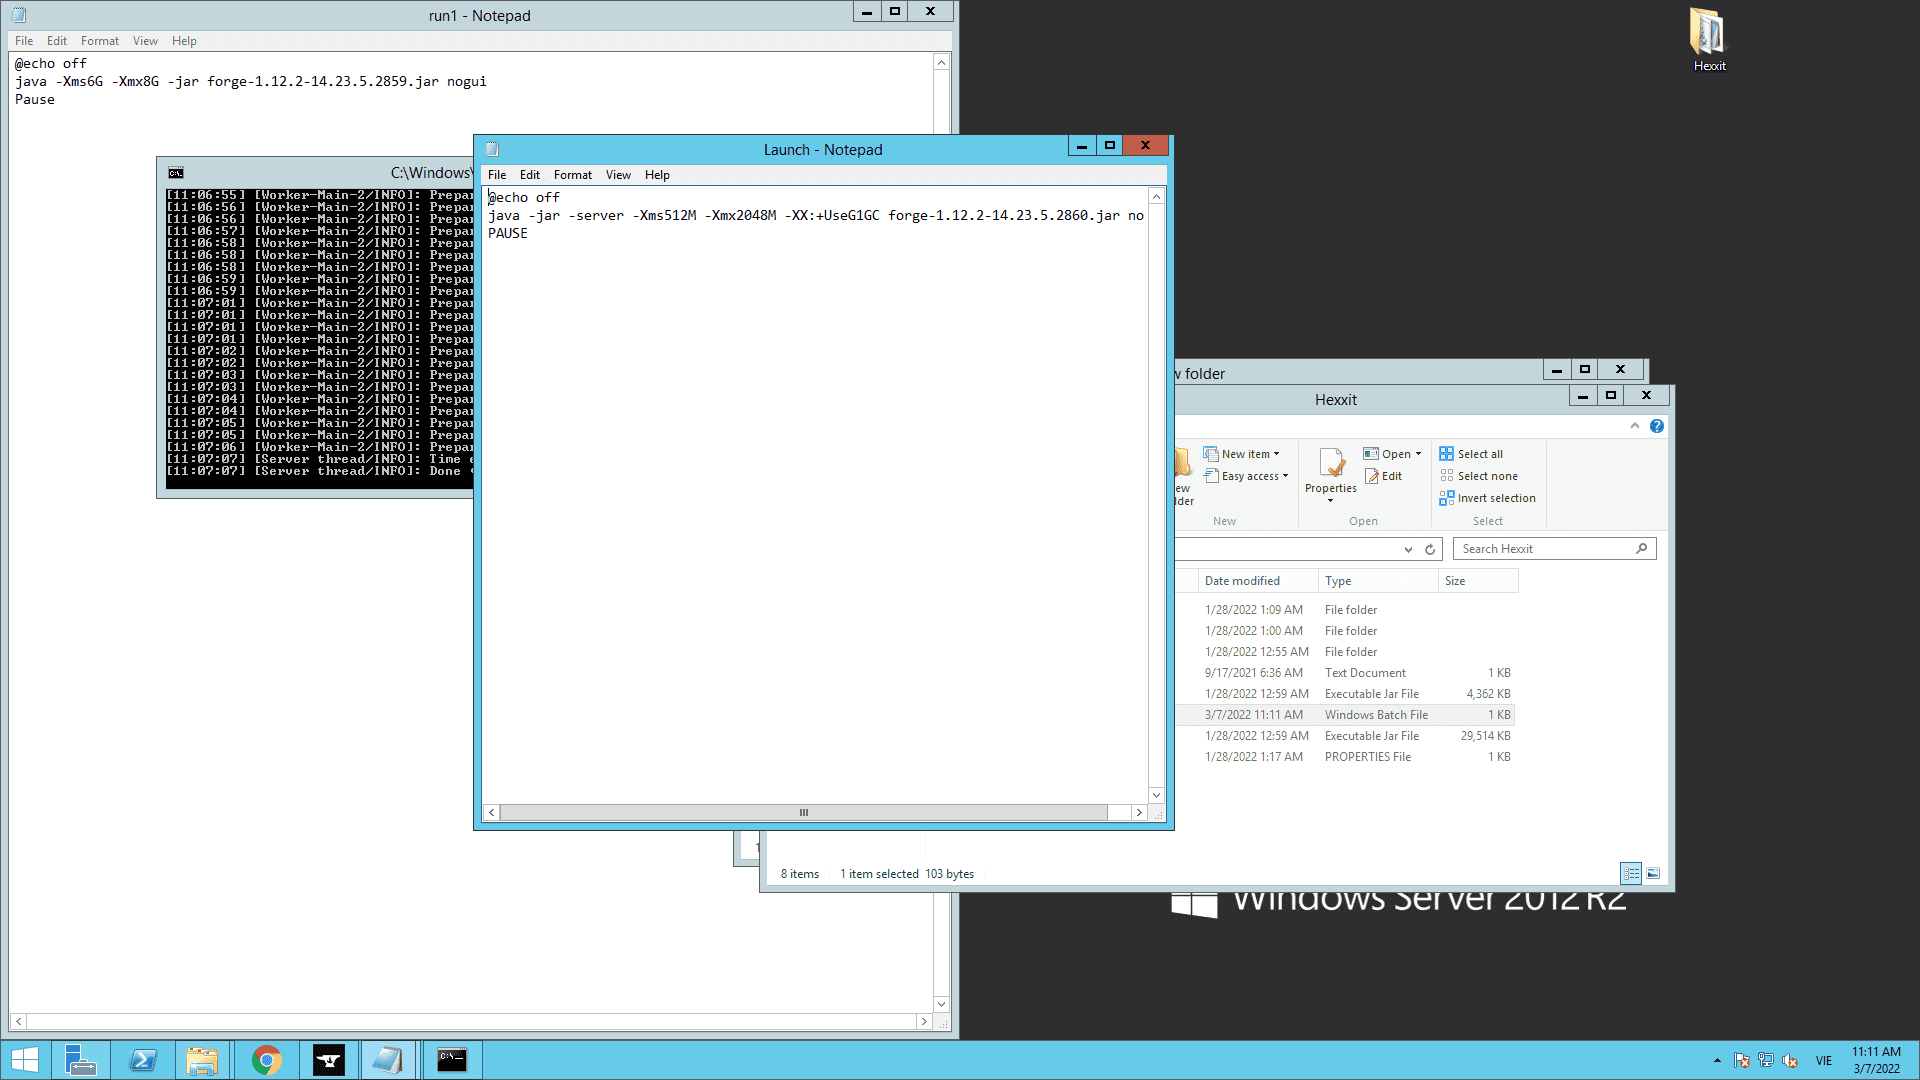Viewport: 1920px width, 1080px height.
Task: Open the address bar history dropdown
Action: 1408,549
